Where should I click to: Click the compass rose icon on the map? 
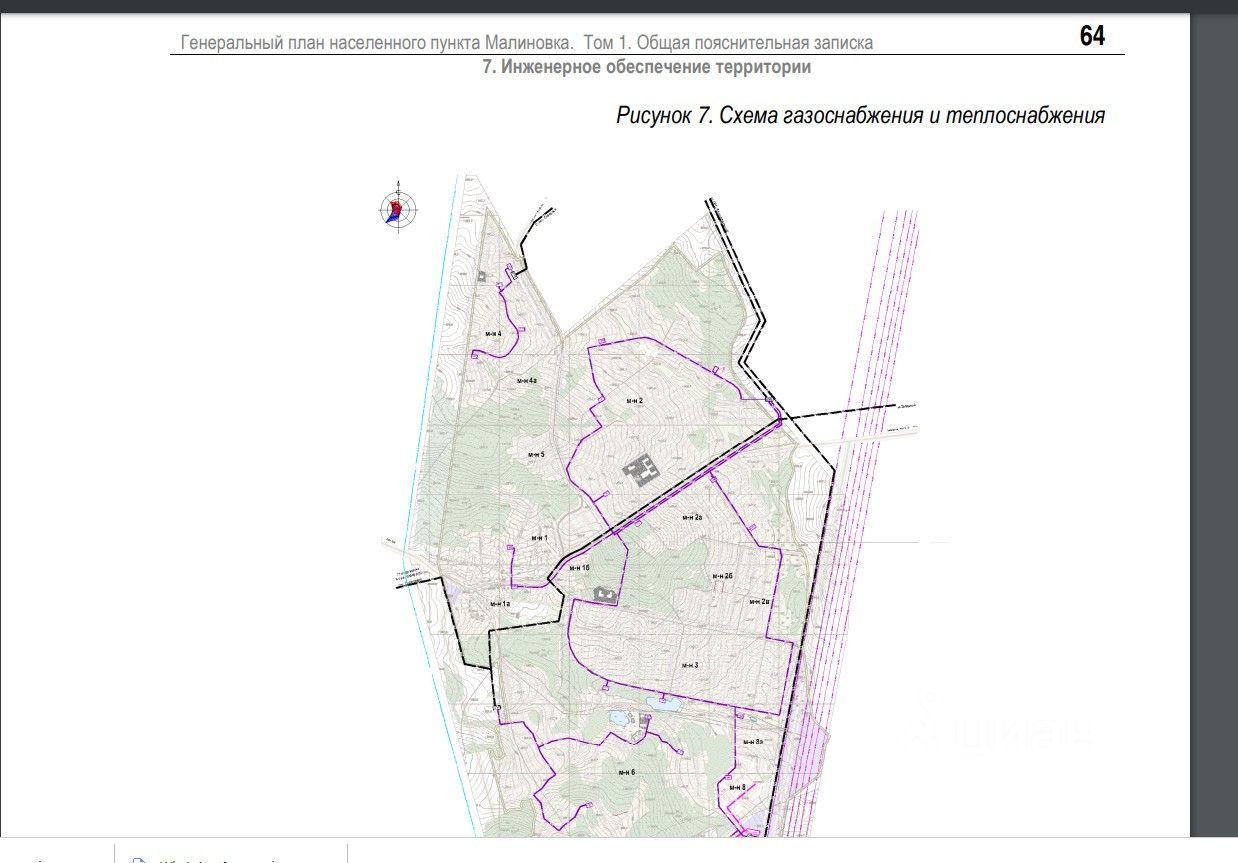398,210
